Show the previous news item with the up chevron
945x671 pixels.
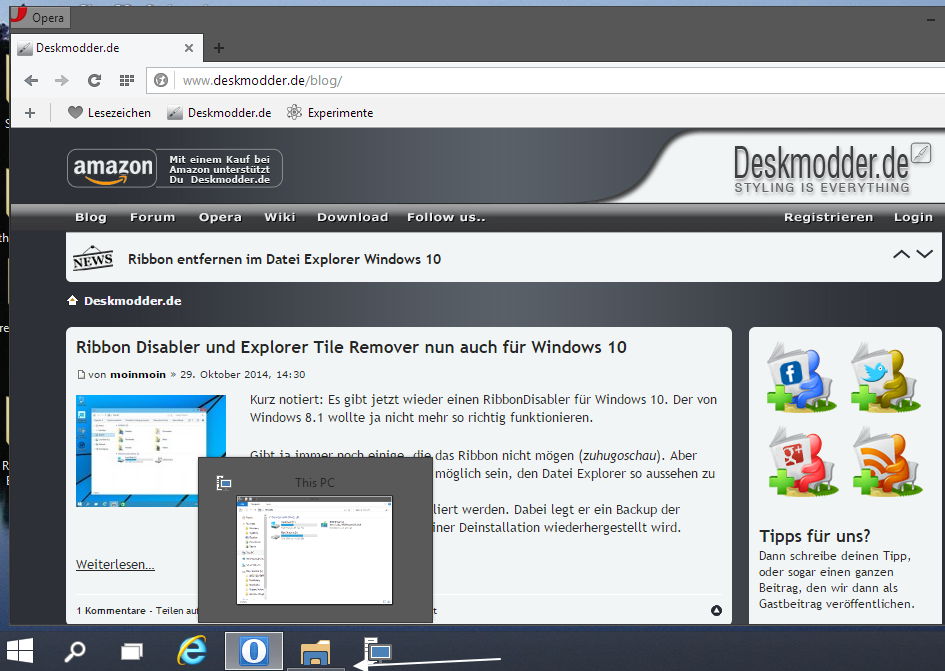point(901,254)
